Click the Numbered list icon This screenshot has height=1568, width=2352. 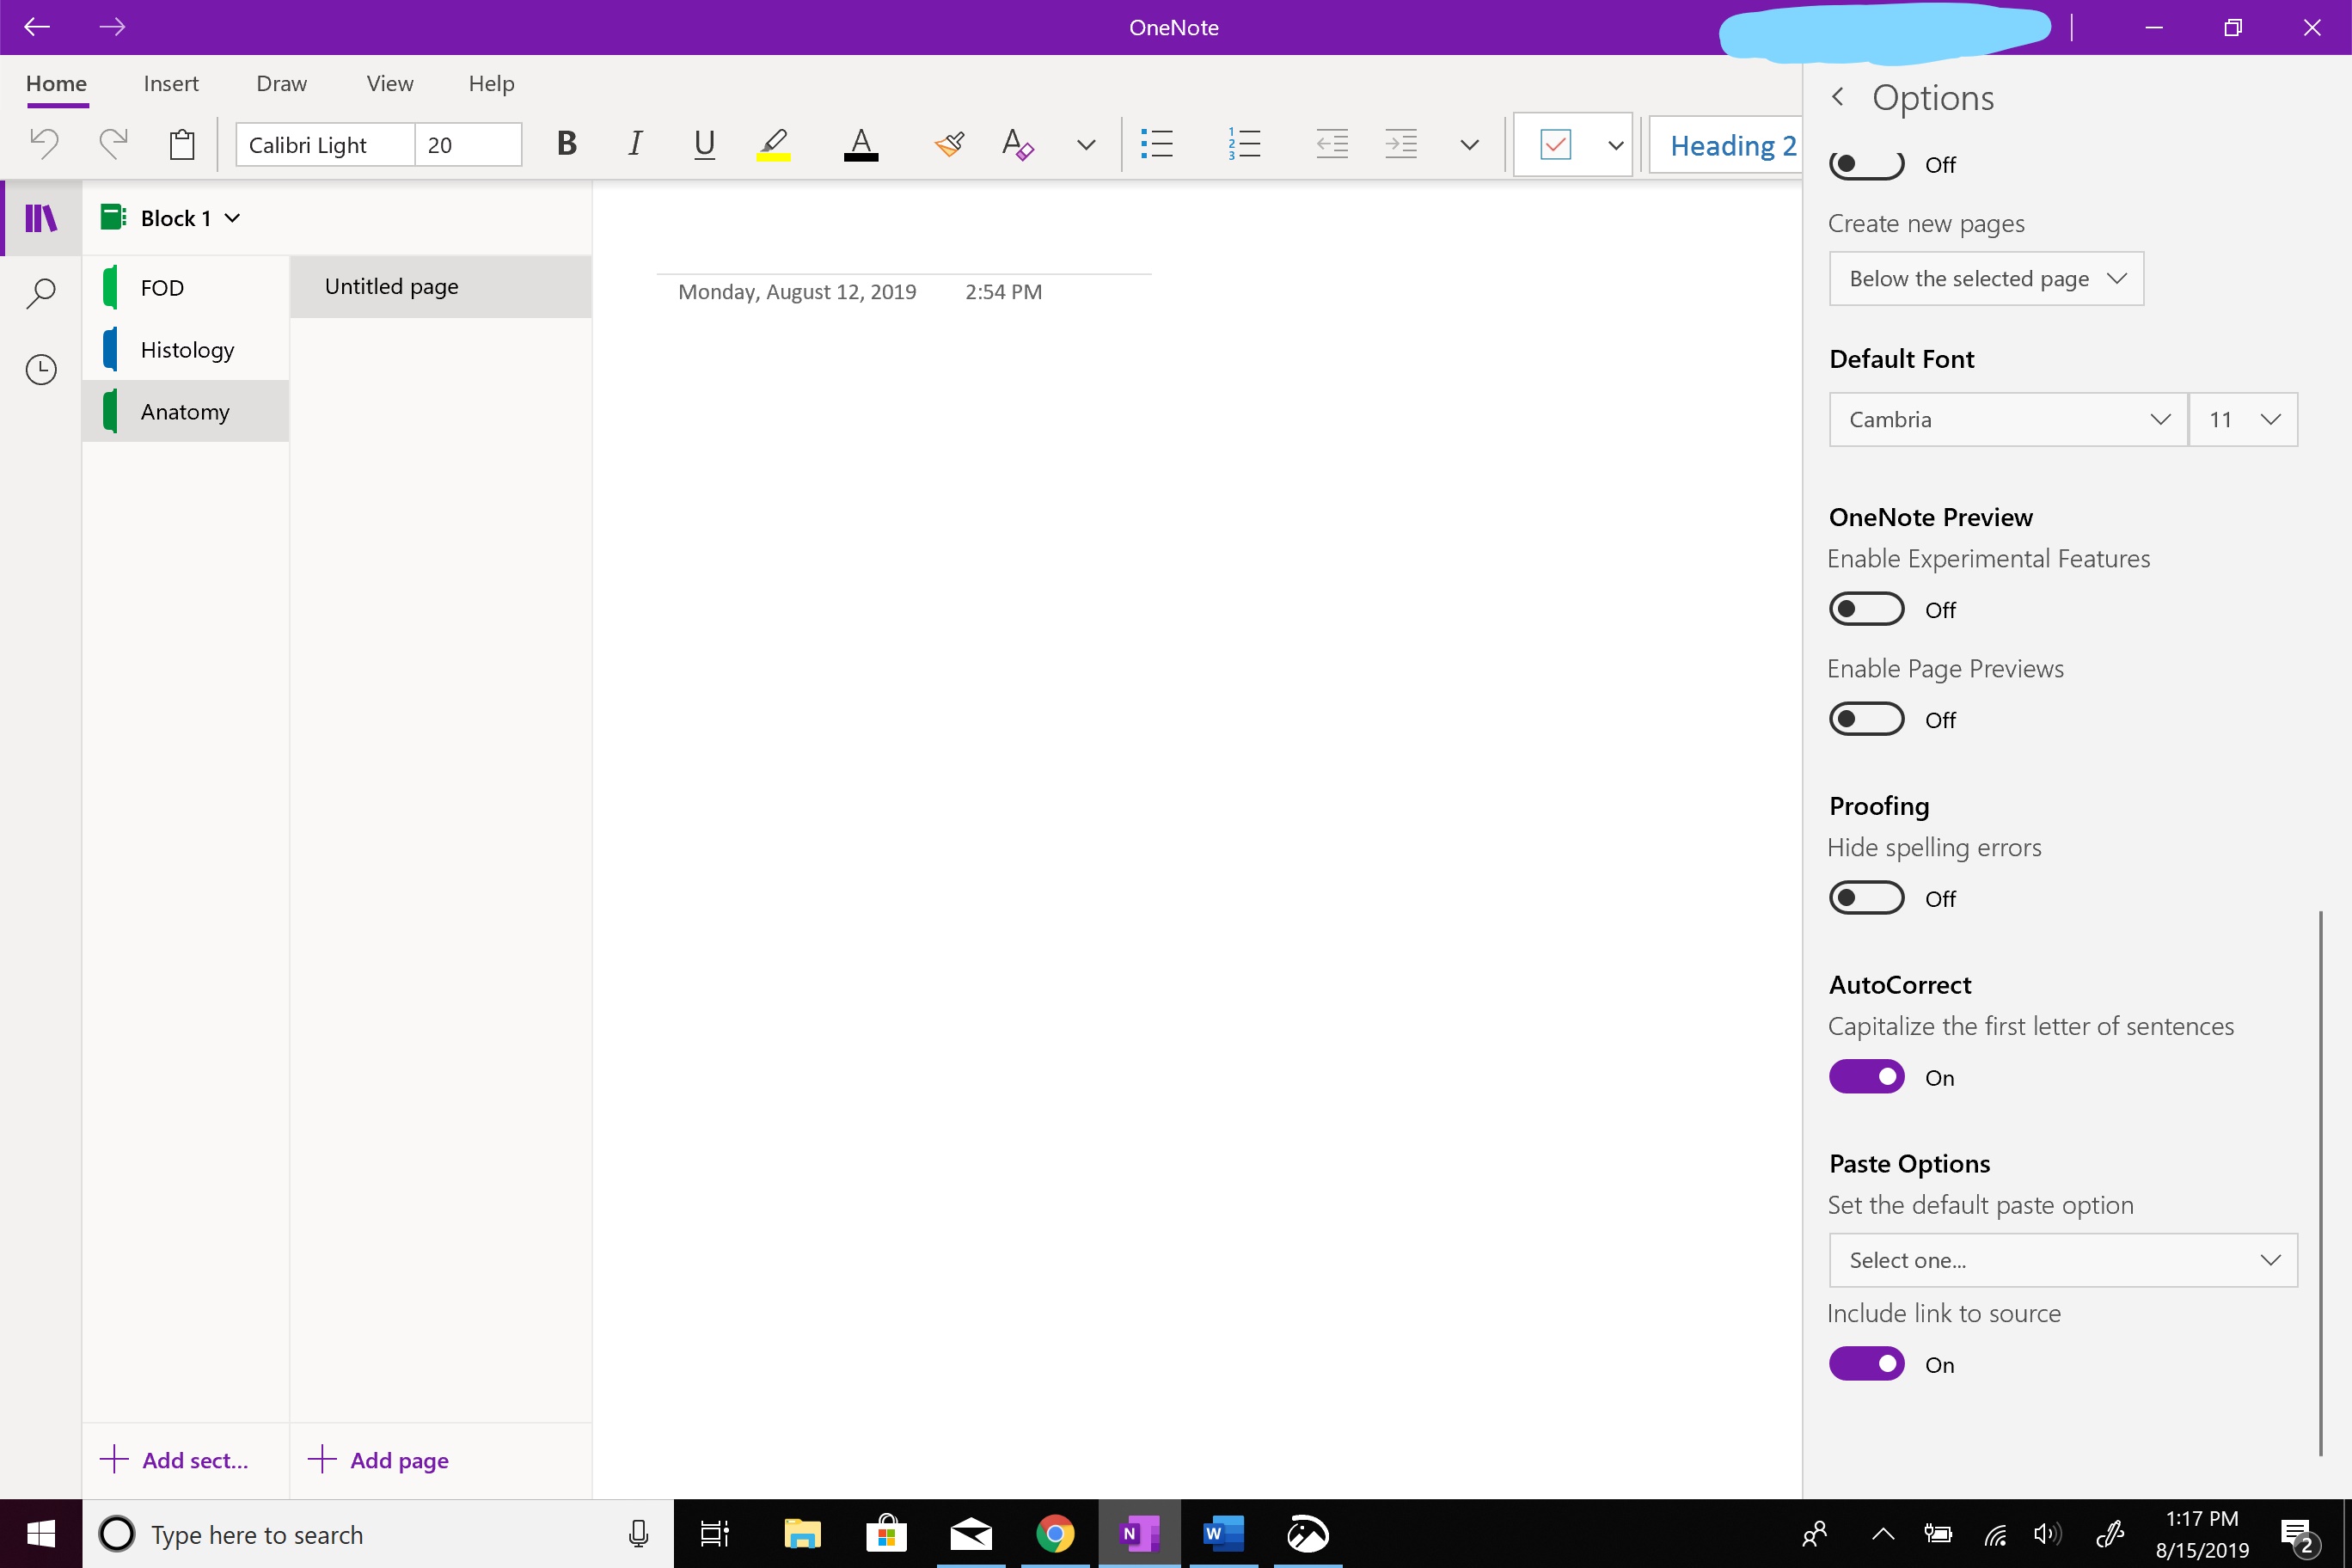1242,144
